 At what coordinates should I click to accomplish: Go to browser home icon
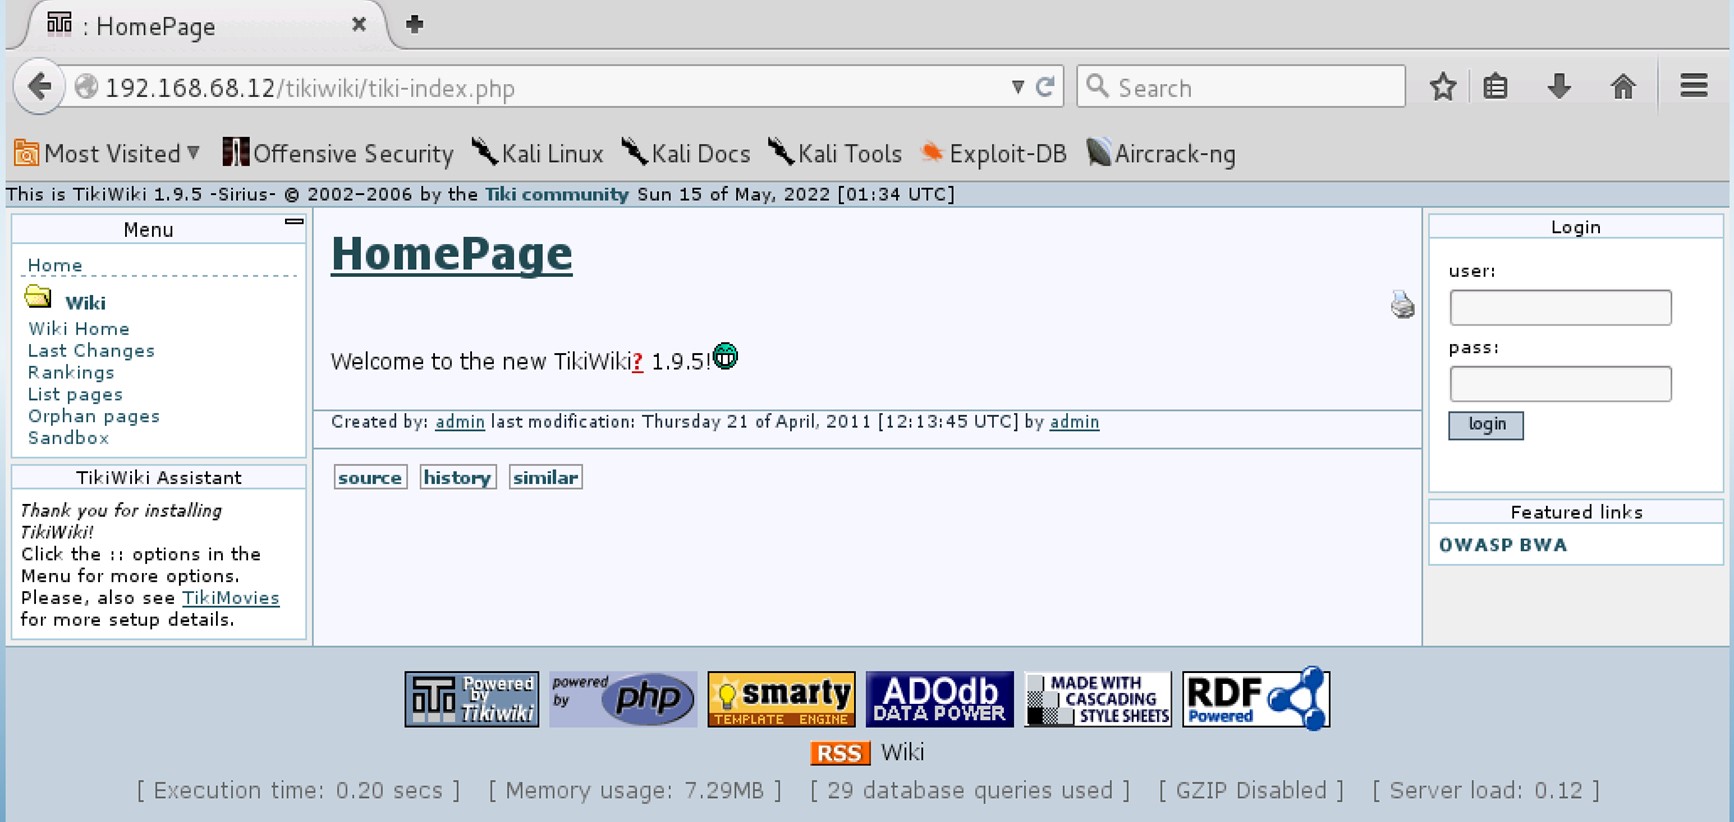tap(1622, 87)
